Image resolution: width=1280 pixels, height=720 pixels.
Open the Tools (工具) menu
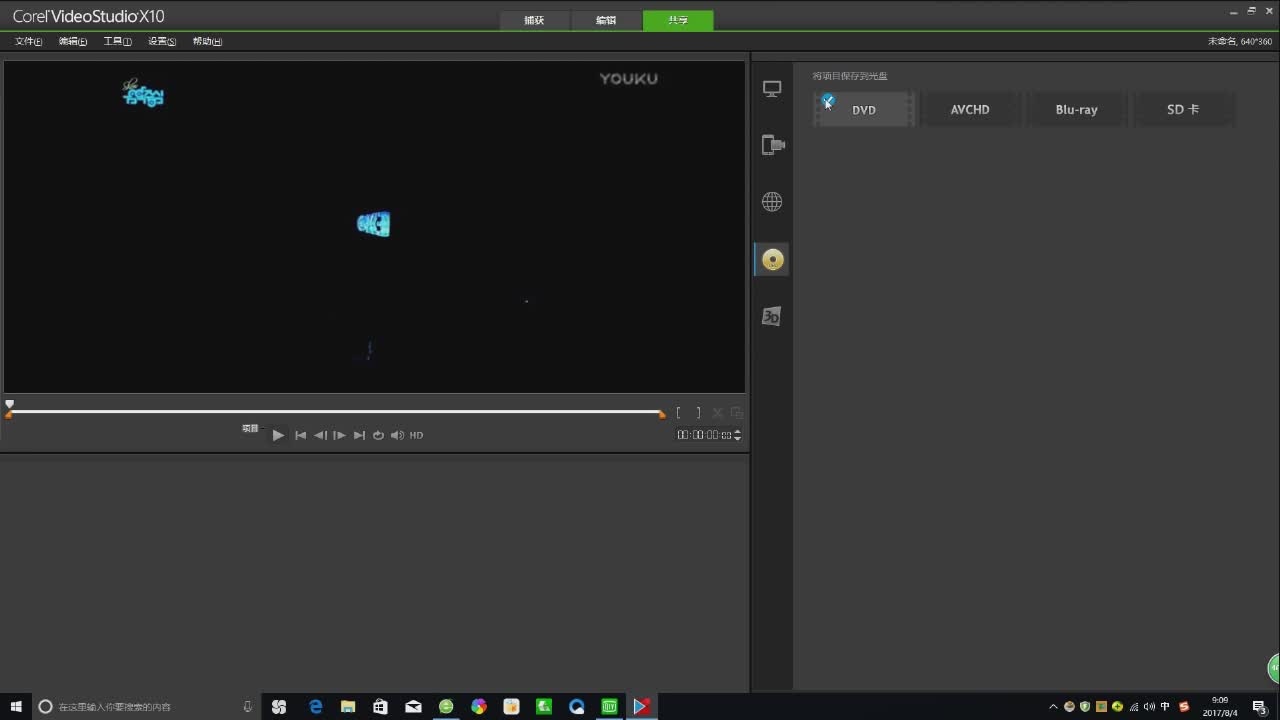117,41
